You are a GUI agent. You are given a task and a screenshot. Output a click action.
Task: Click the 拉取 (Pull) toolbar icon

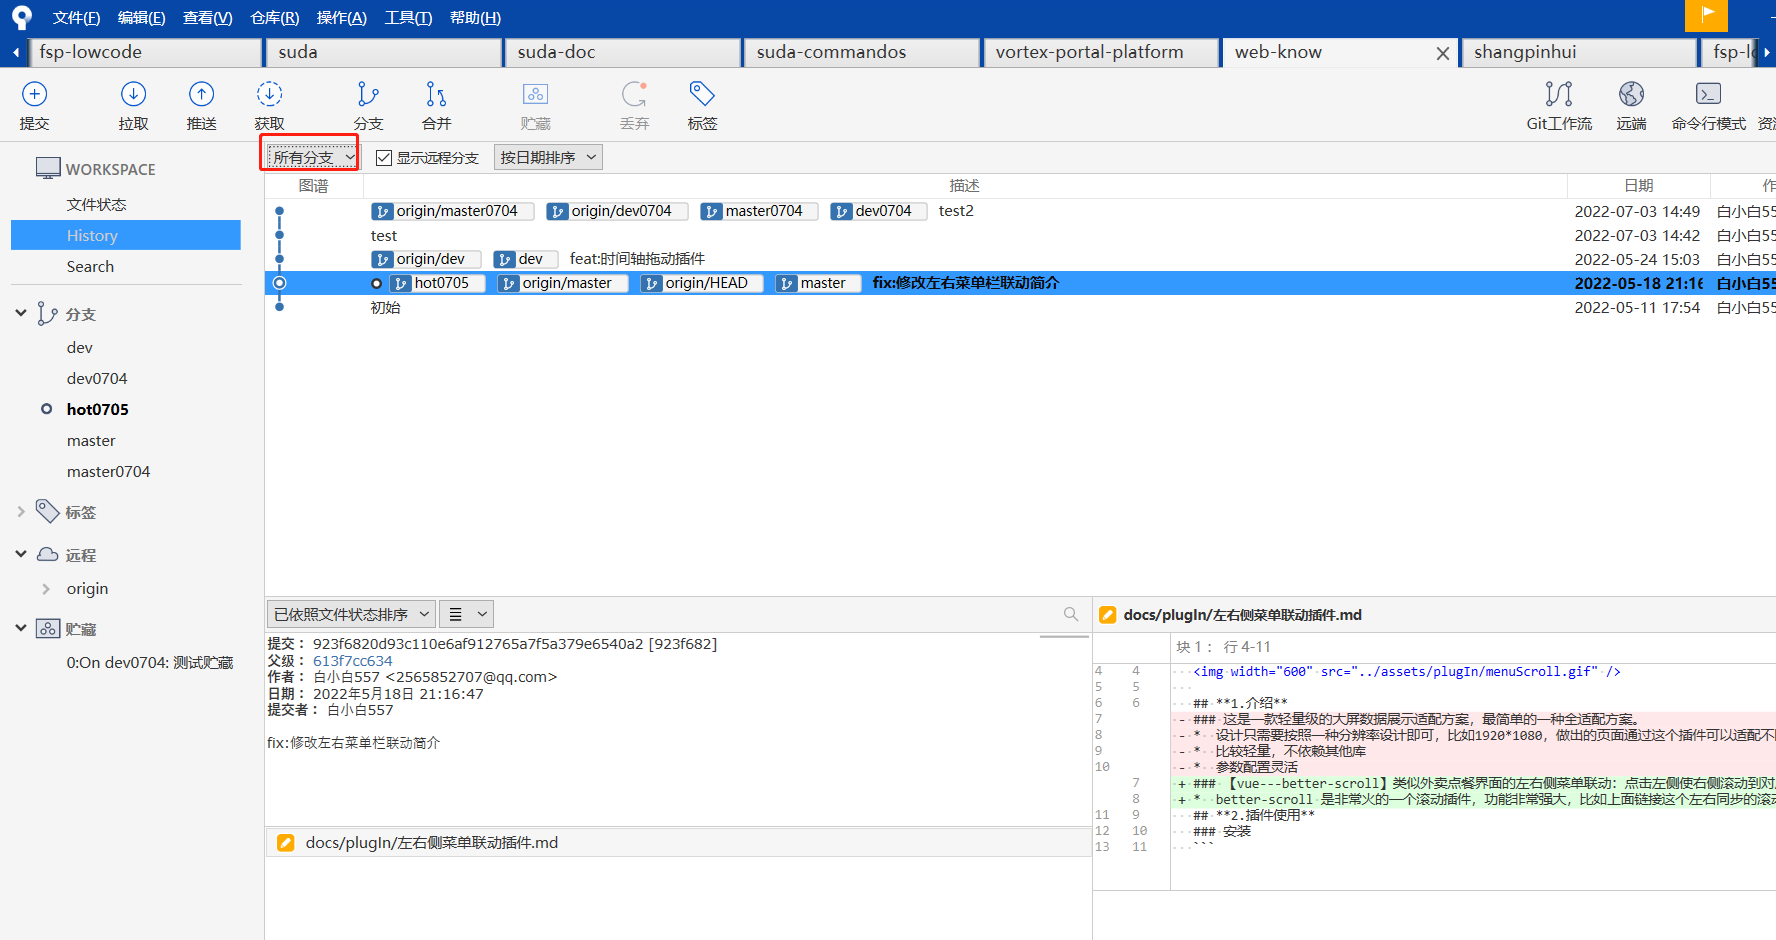tap(133, 94)
